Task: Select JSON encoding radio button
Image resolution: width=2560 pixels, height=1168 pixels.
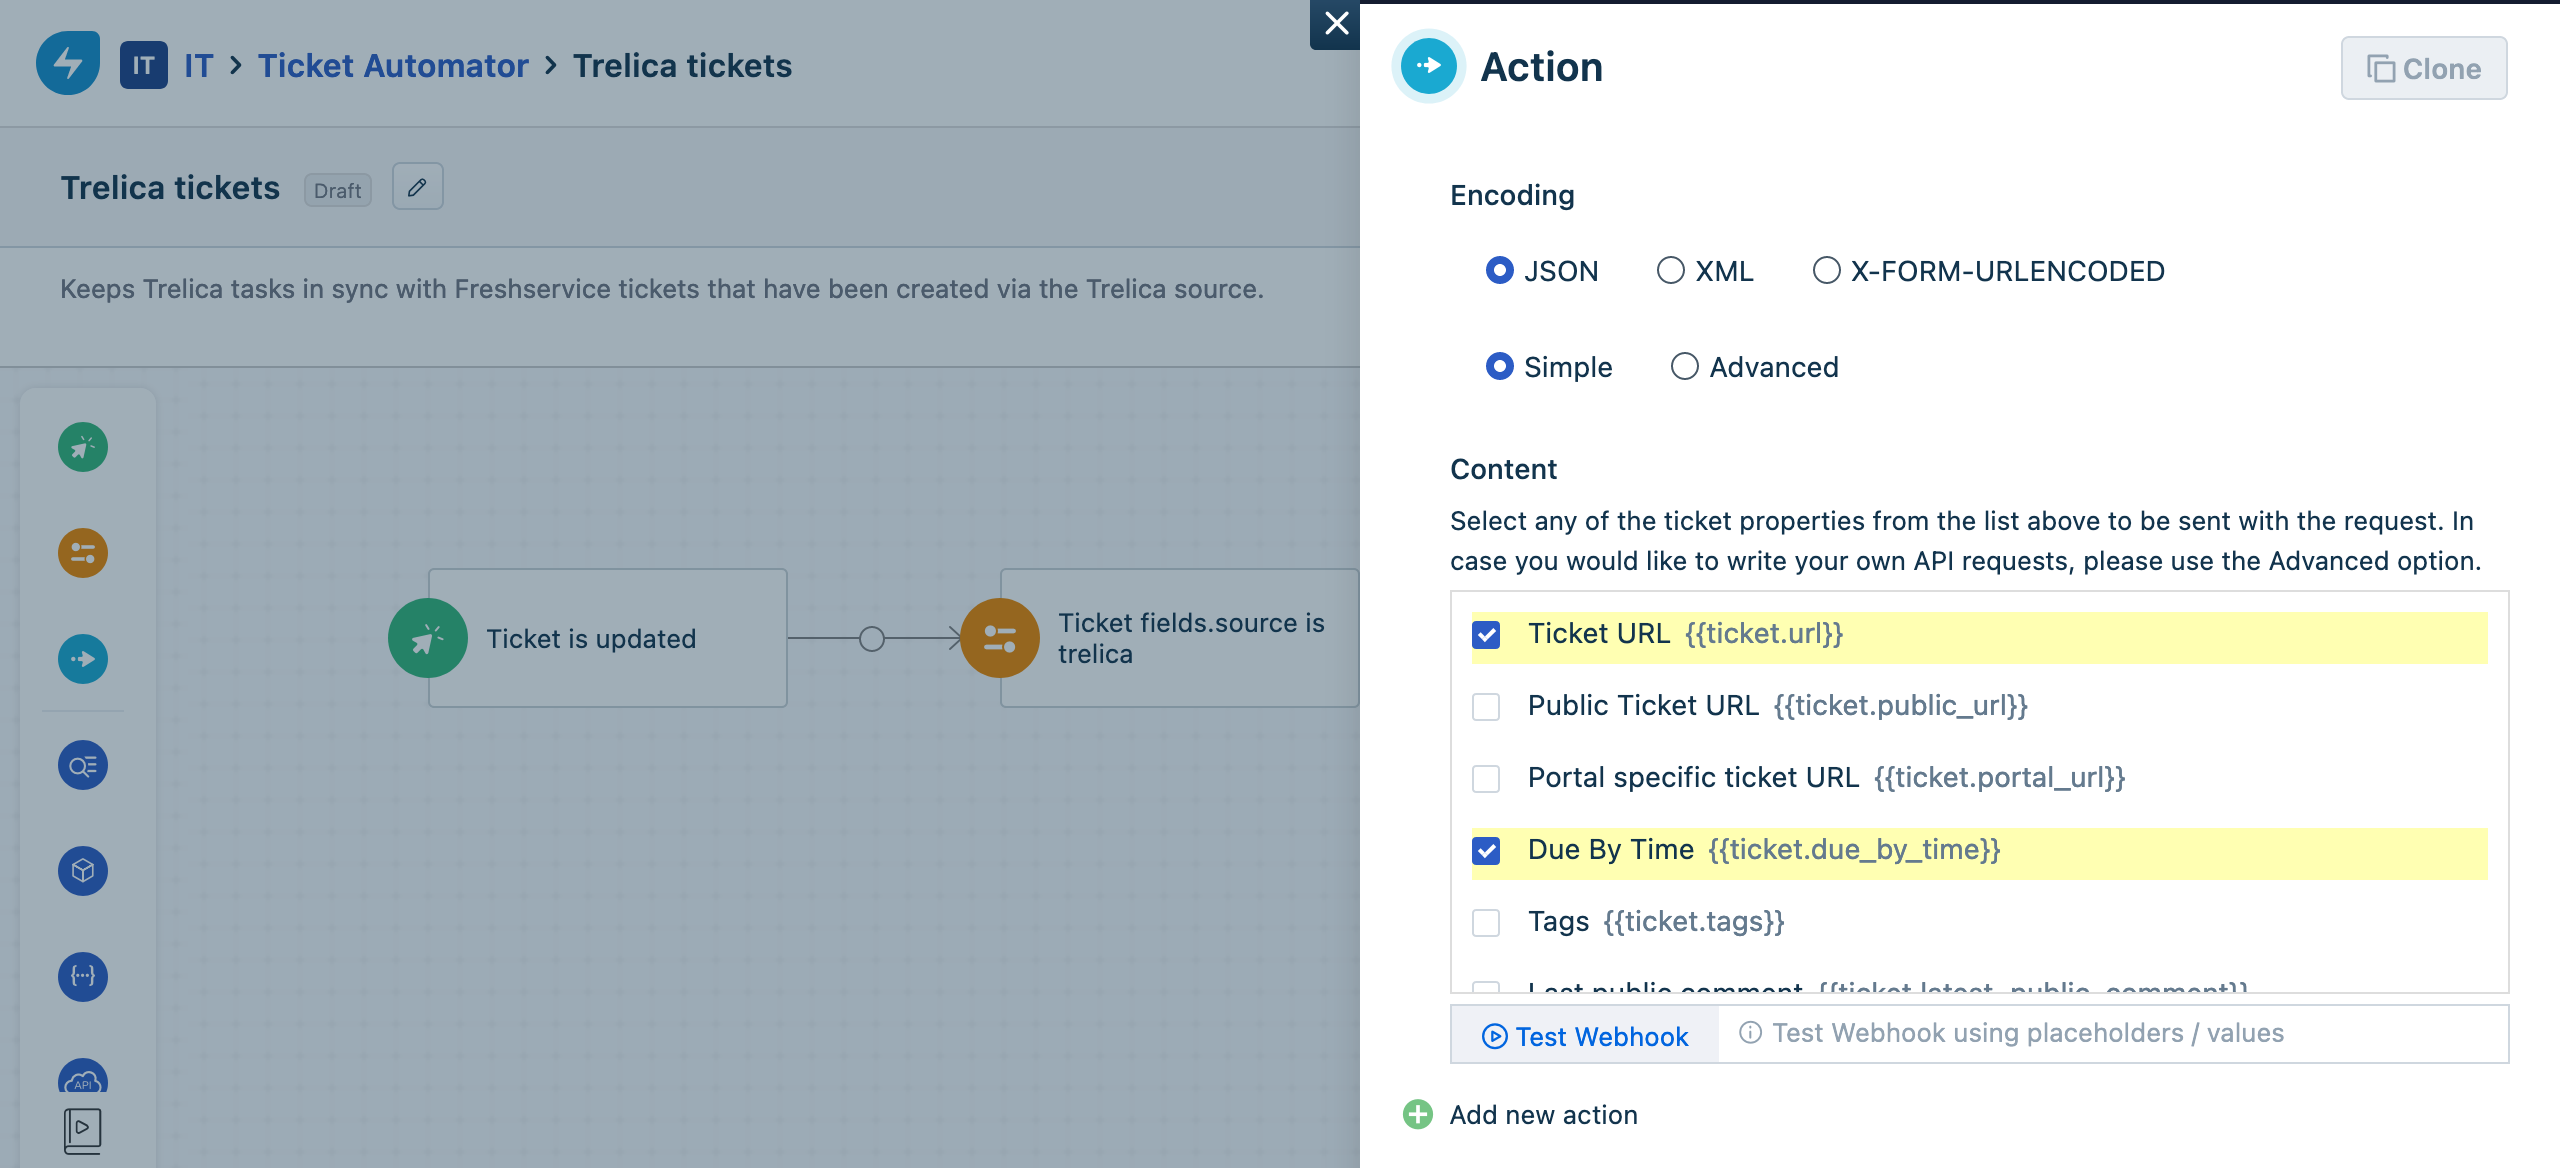Action: [x=1500, y=270]
